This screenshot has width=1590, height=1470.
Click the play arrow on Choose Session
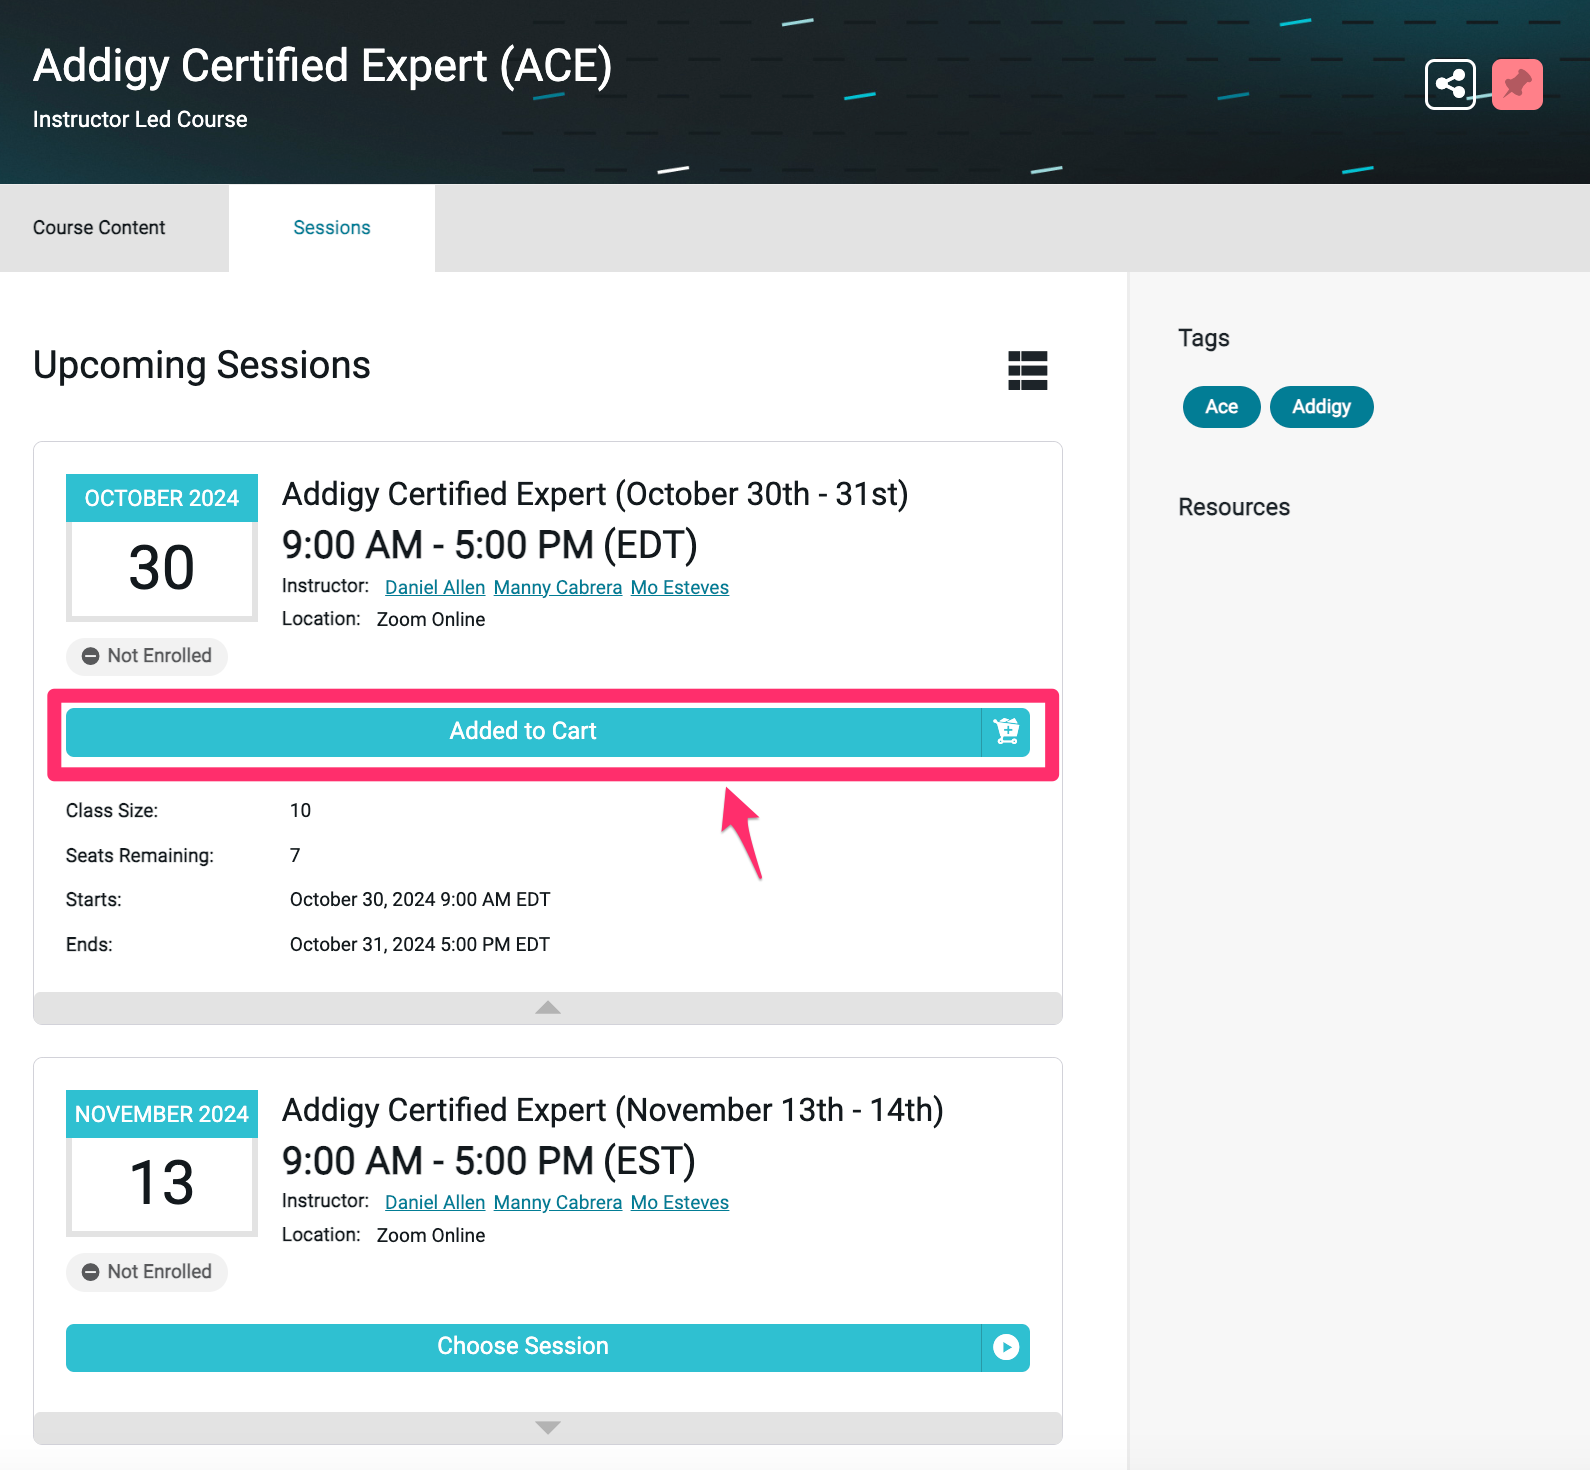1006,1347
